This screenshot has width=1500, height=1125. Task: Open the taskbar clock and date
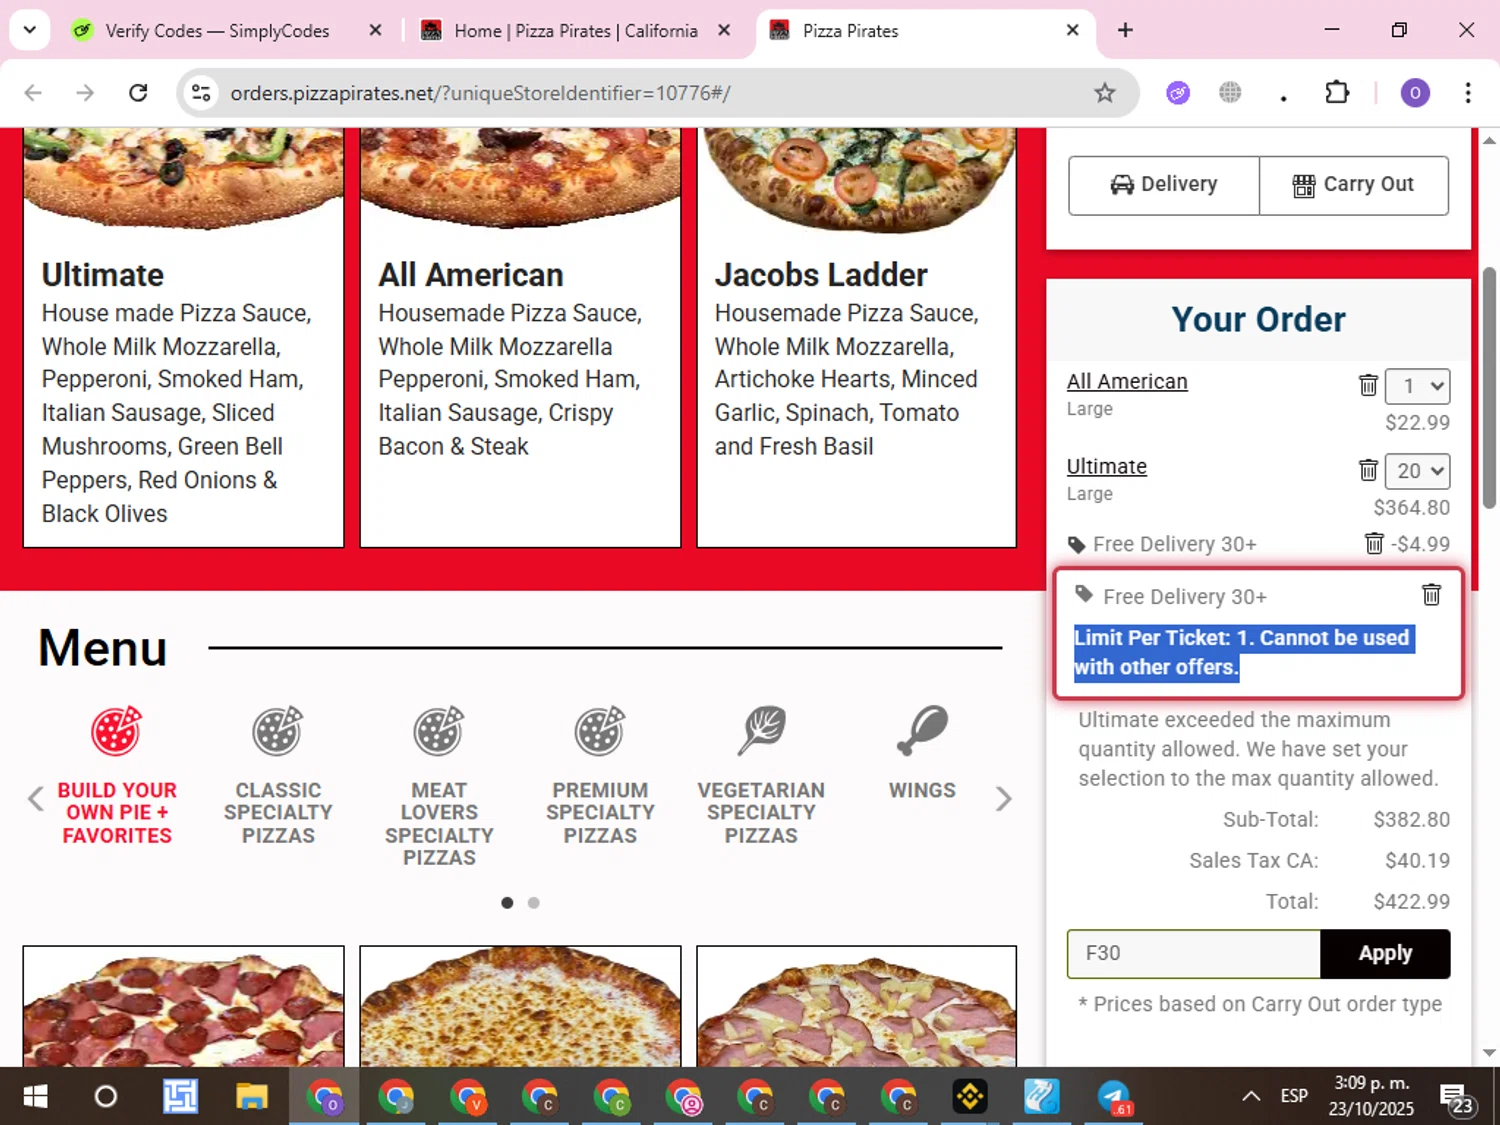1371,1096
